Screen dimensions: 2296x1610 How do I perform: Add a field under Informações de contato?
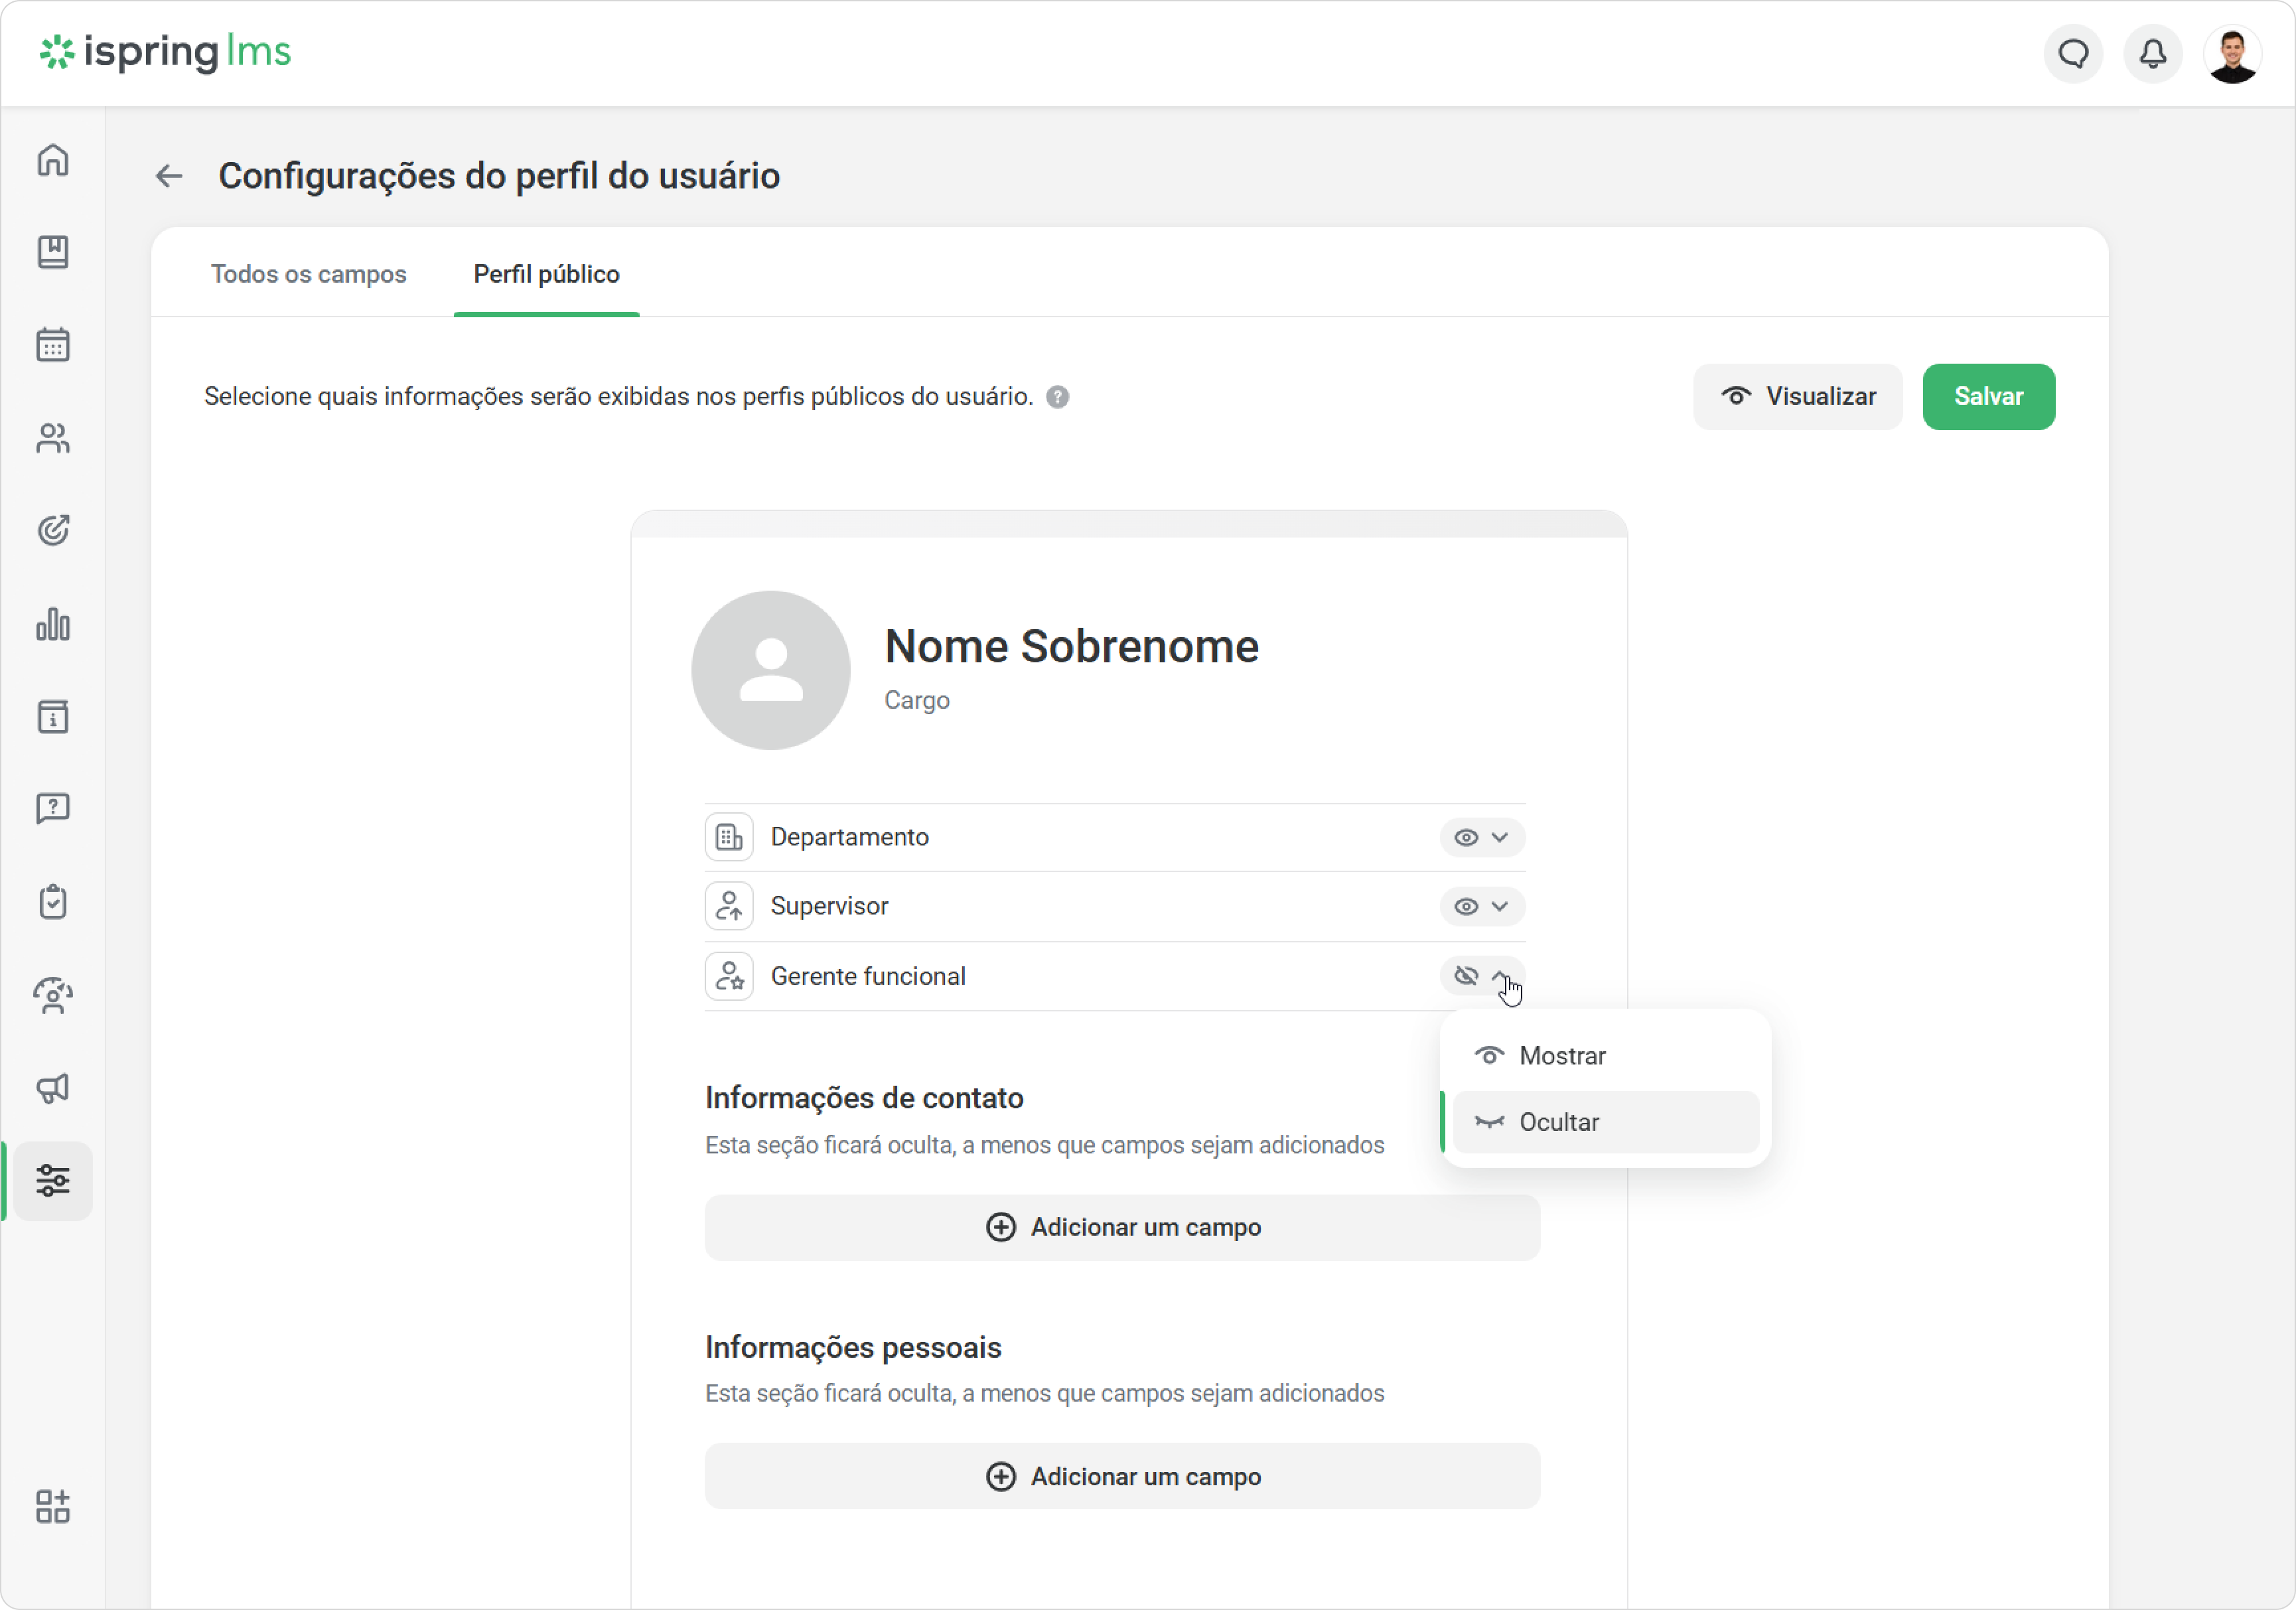tap(1122, 1227)
